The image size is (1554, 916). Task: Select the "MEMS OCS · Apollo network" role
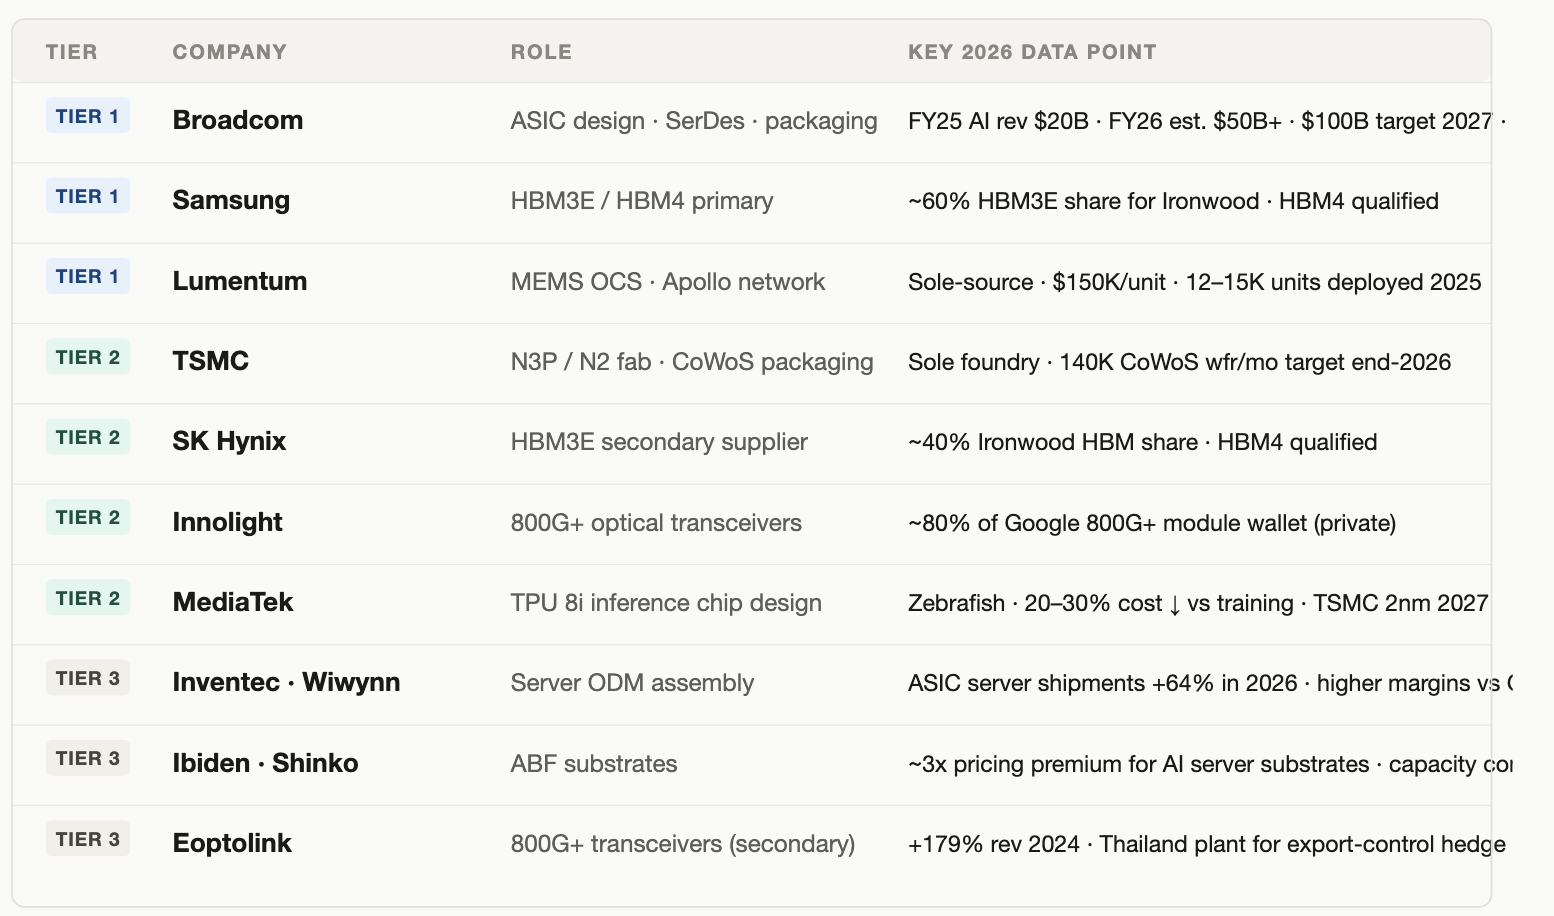pos(668,282)
